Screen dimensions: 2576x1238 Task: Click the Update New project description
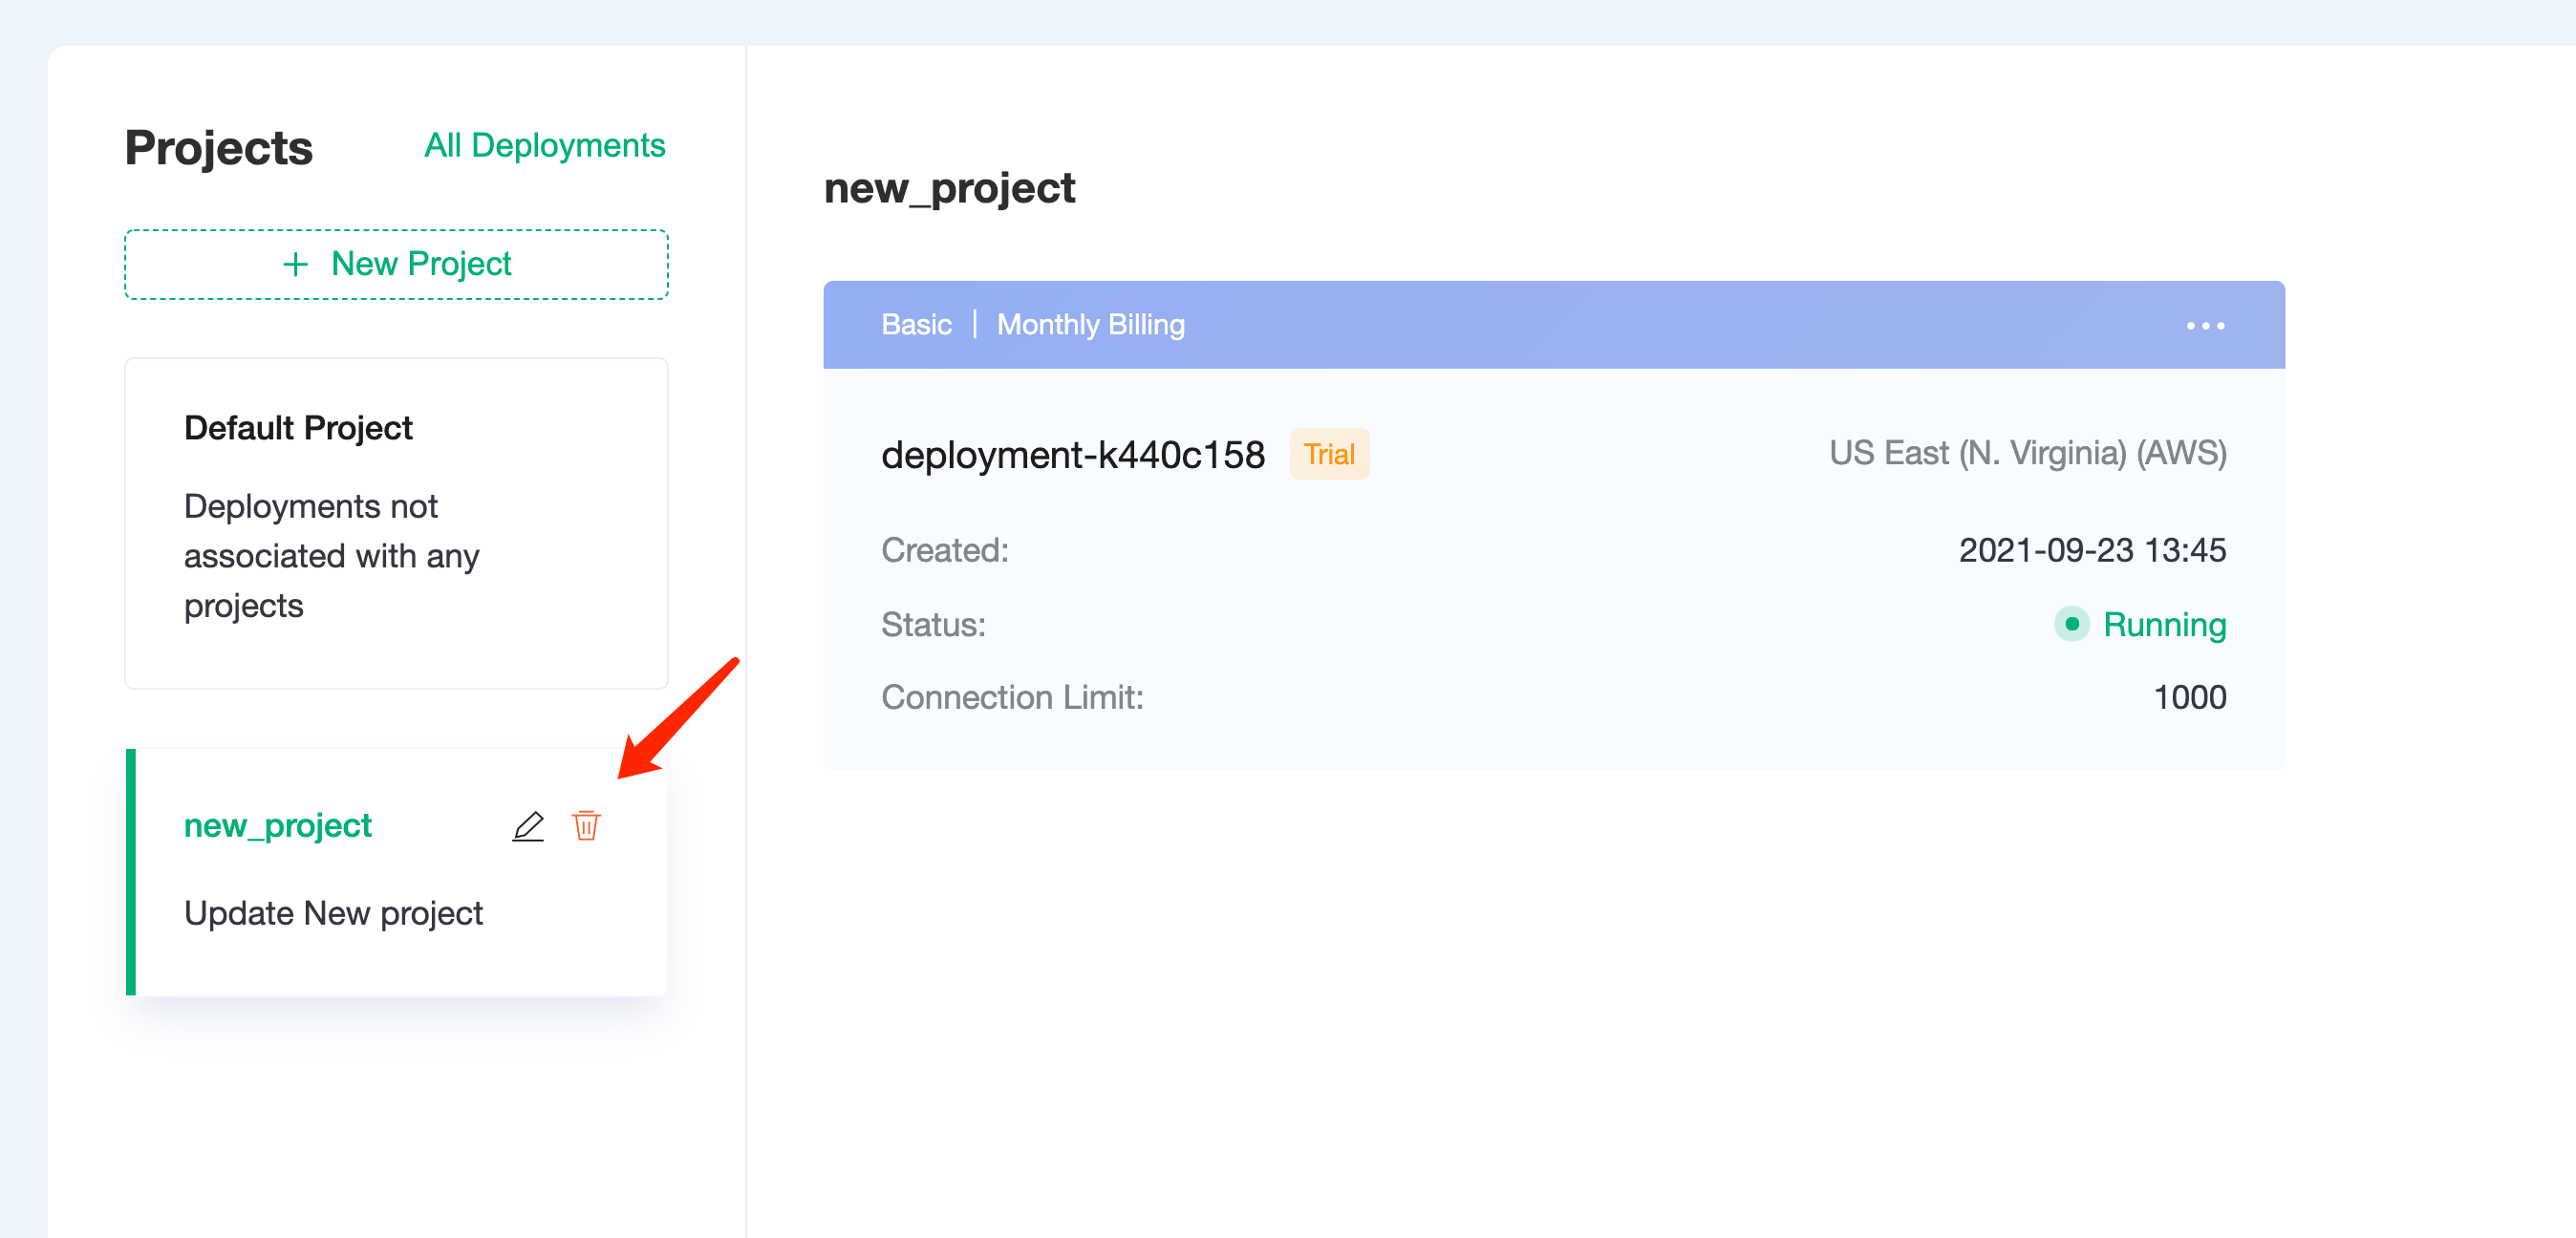click(333, 914)
